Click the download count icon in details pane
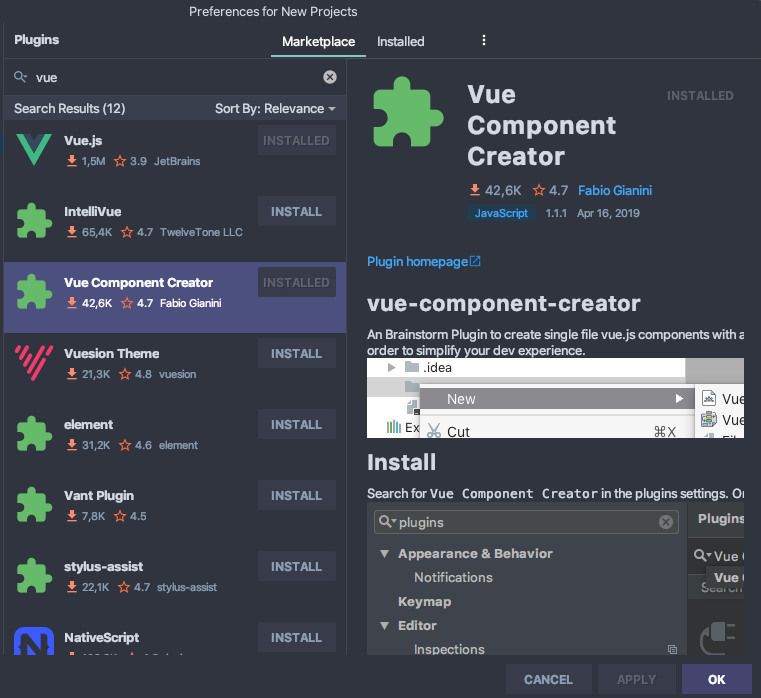 (x=475, y=190)
